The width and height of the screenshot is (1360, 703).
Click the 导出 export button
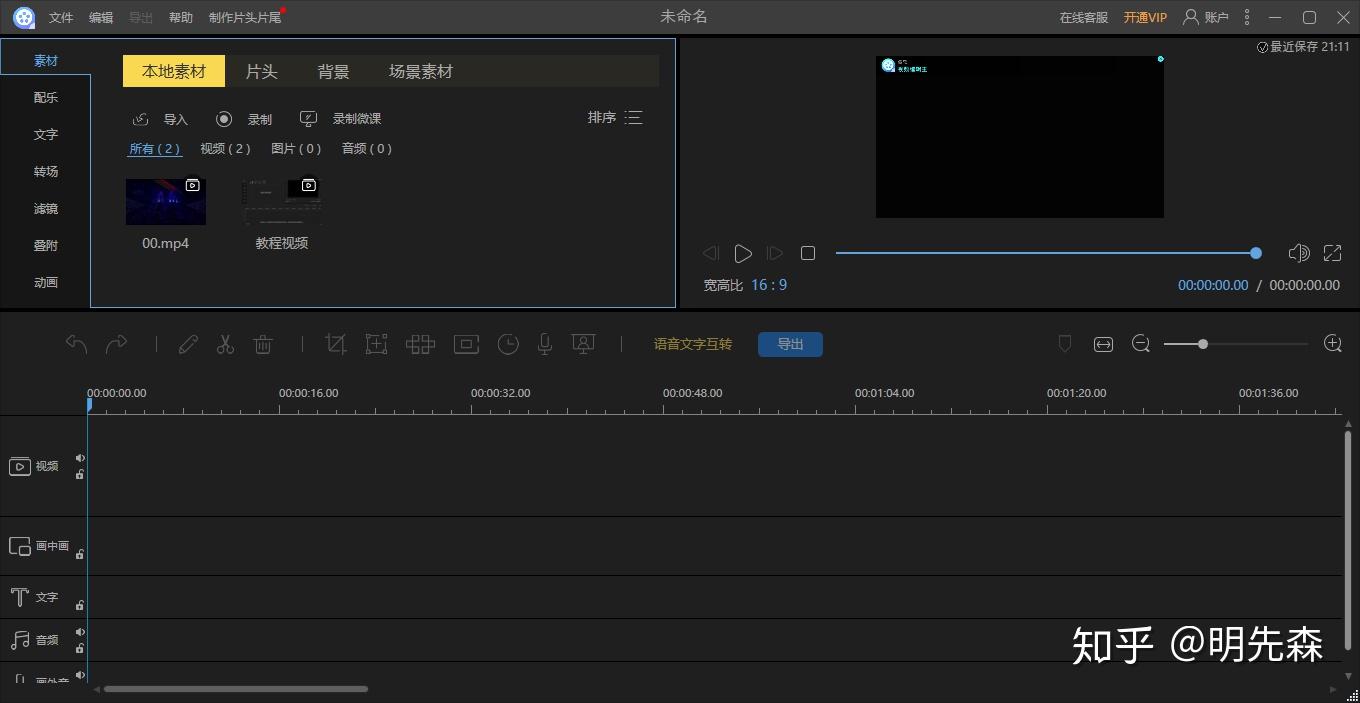click(790, 344)
